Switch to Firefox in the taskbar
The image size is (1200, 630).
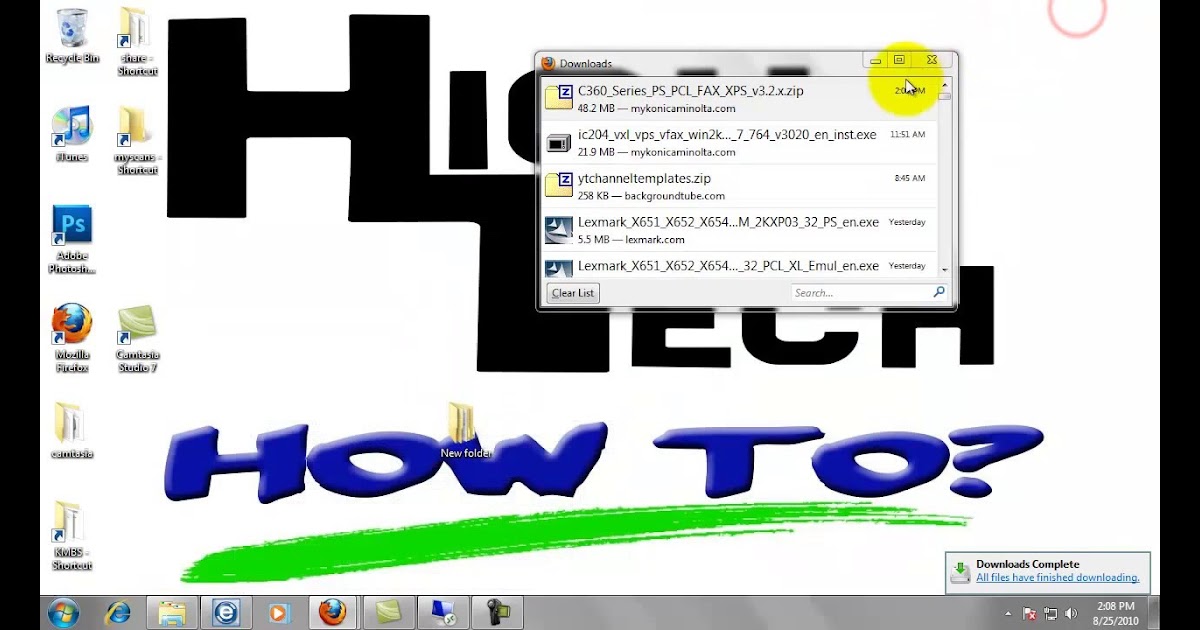pos(333,612)
